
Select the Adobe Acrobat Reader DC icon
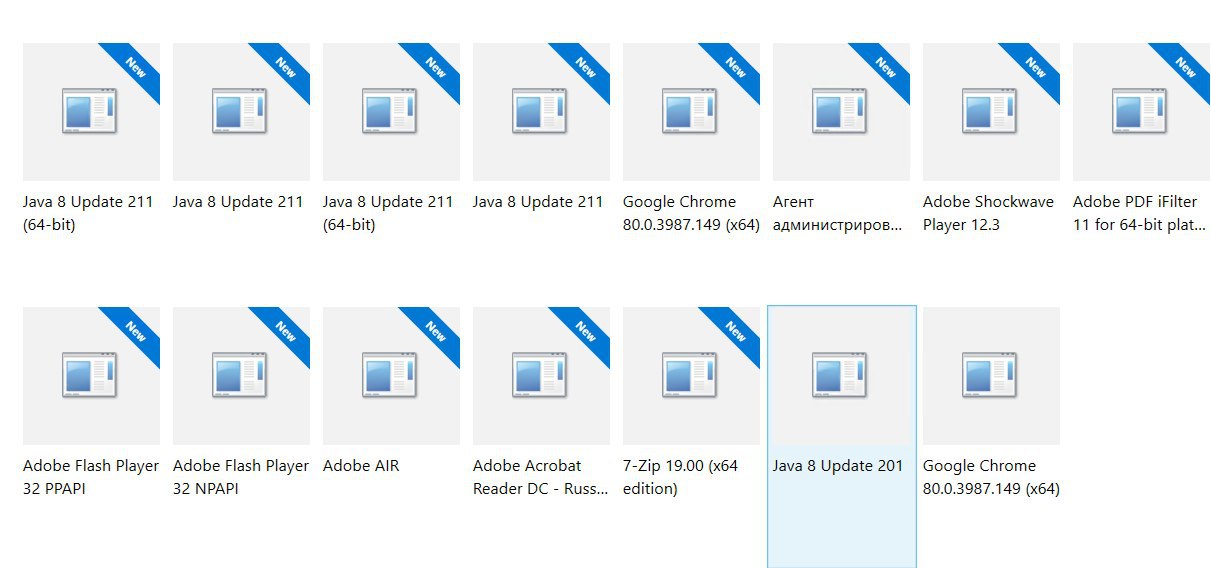click(x=541, y=376)
